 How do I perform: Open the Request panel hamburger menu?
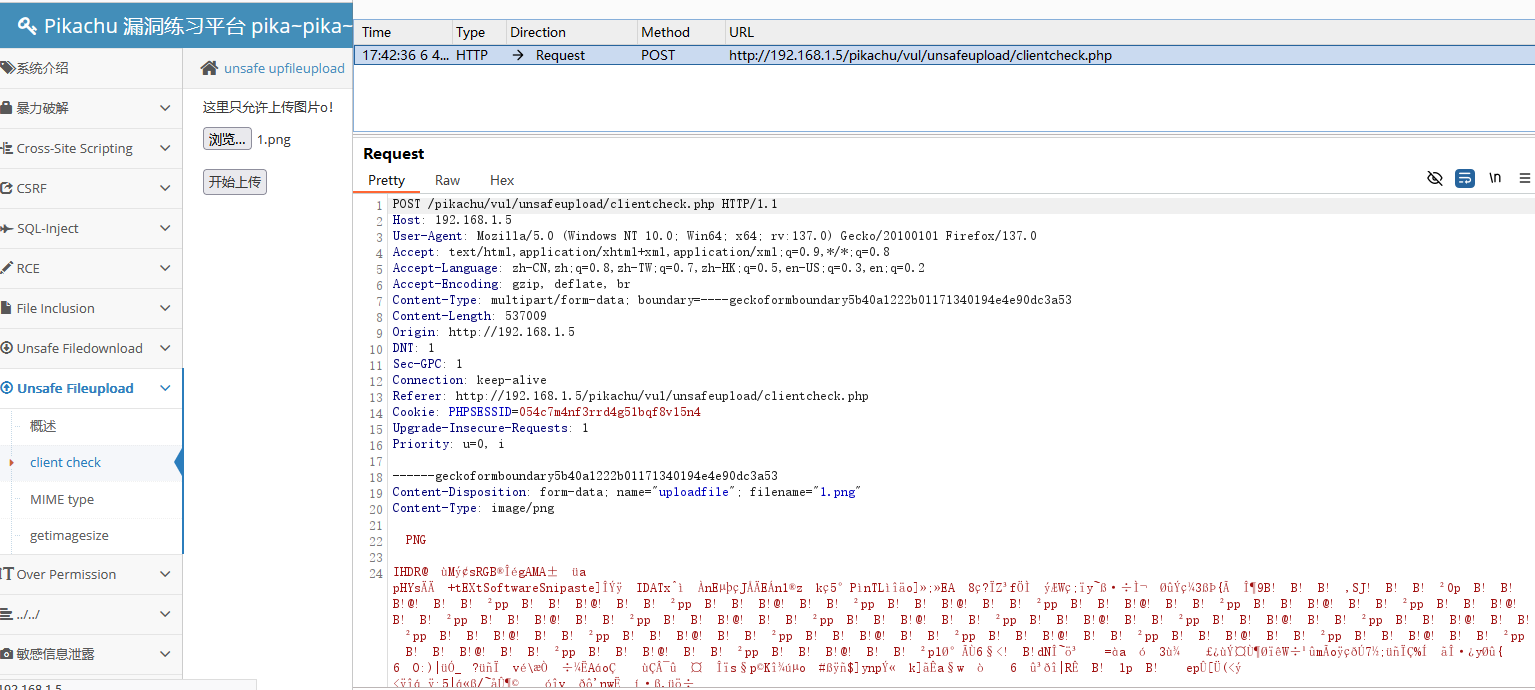(1525, 178)
